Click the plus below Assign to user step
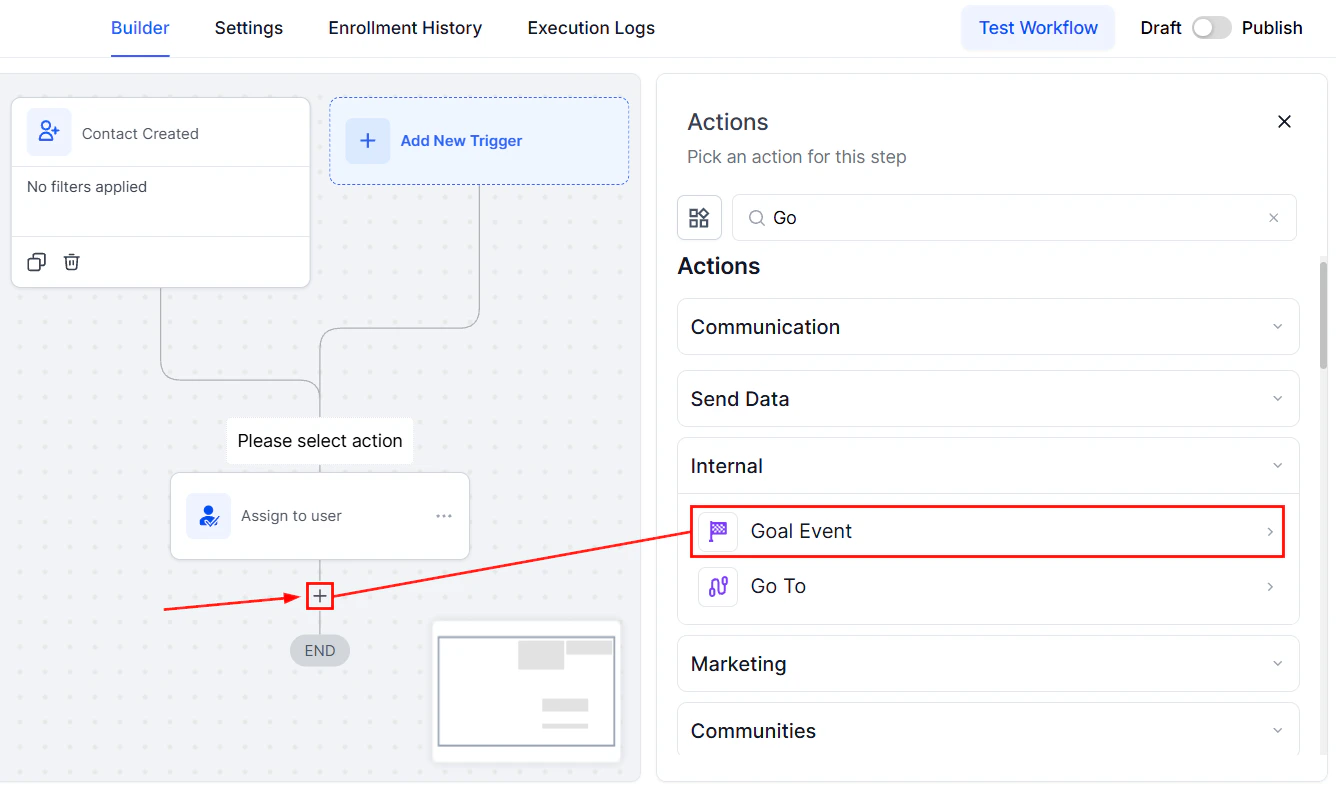This screenshot has width=1336, height=789. [x=319, y=595]
